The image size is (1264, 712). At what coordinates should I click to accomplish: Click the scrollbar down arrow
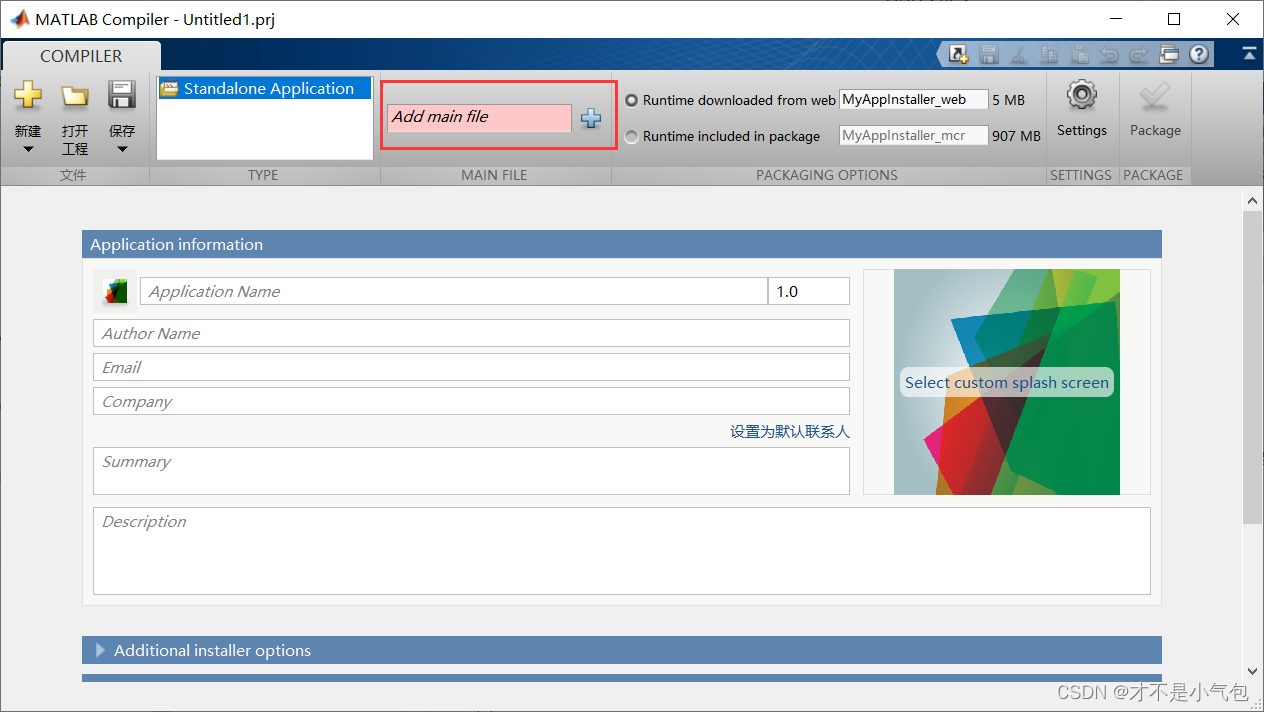pyautogui.click(x=1252, y=671)
